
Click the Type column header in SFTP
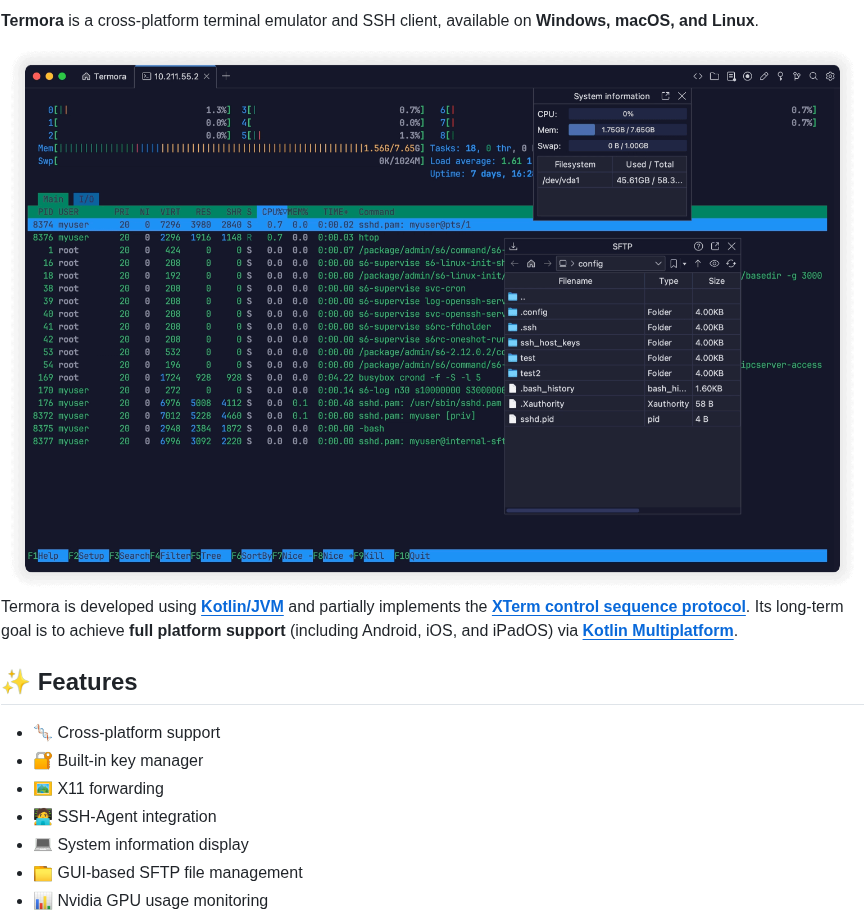point(669,281)
